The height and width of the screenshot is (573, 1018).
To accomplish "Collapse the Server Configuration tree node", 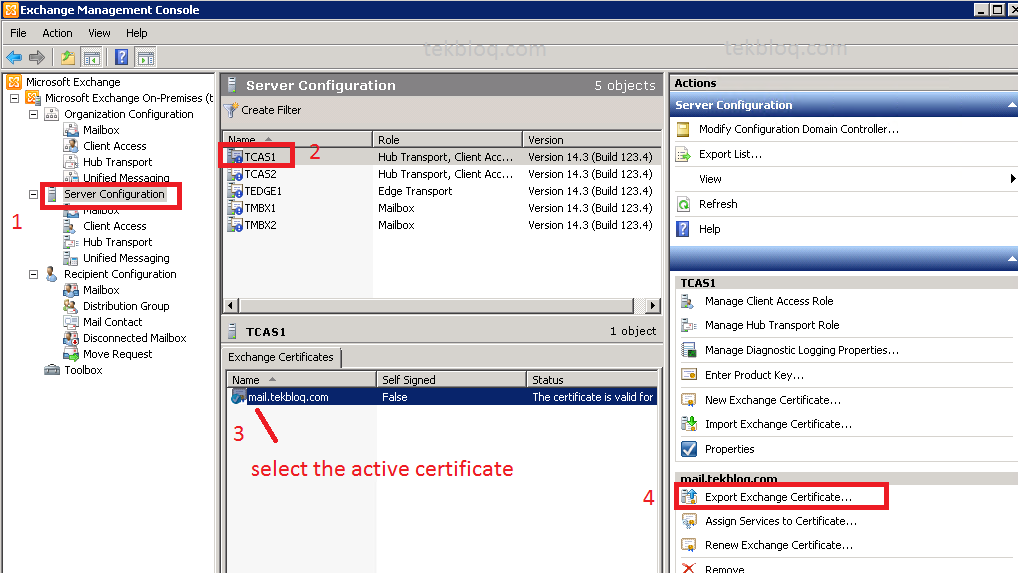I will (x=33, y=194).
